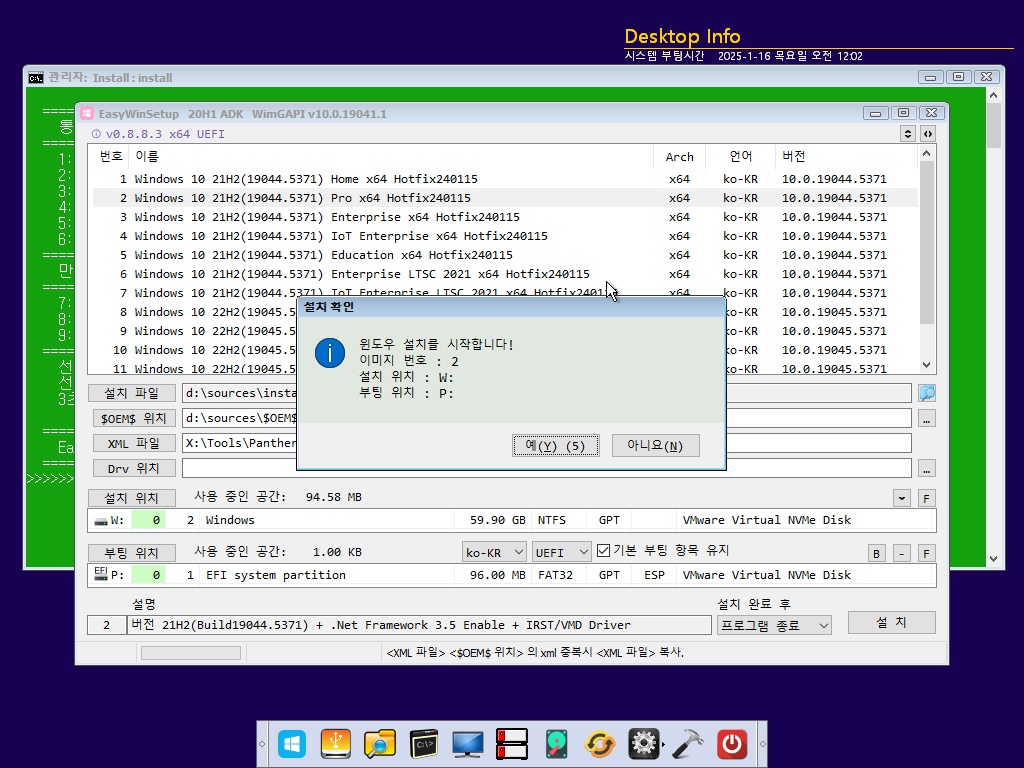Toggle the 기본 부팅 항목 유지 checkbox
Image resolution: width=1024 pixels, height=768 pixels.
tap(603, 551)
